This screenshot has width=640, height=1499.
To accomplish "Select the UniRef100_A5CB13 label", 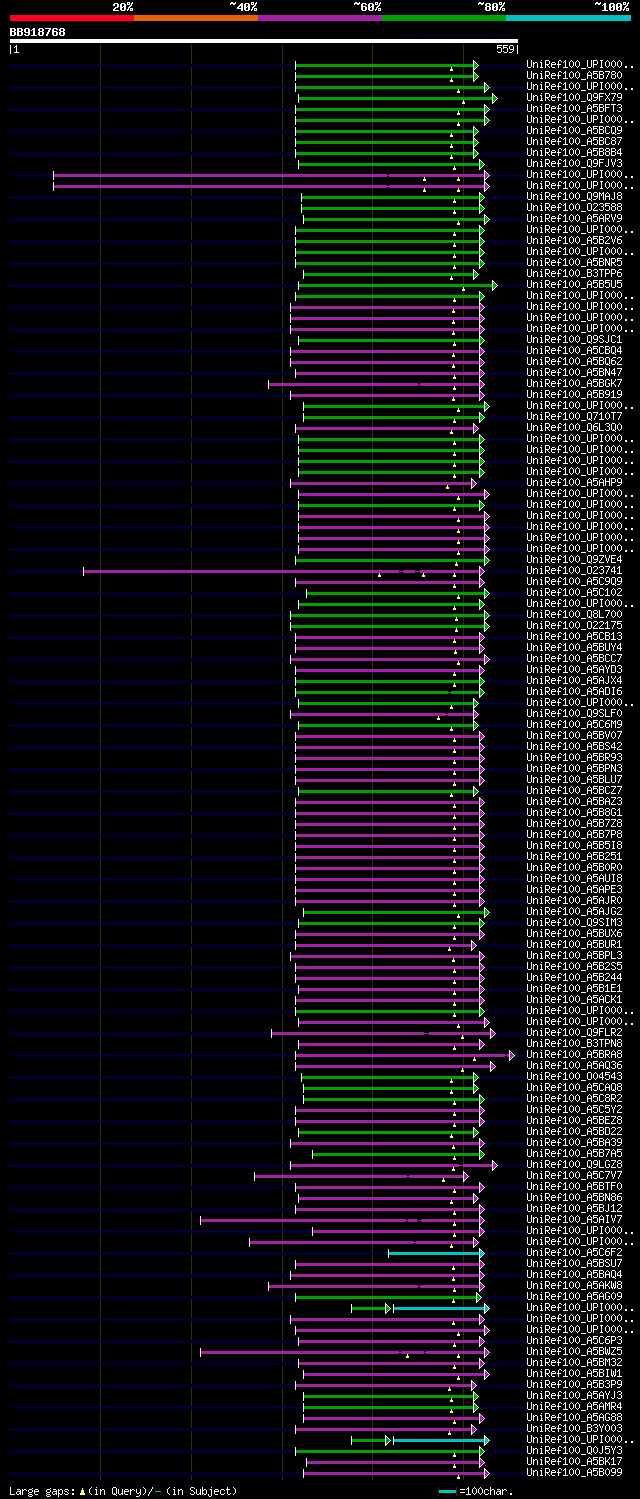I will [x=574, y=636].
